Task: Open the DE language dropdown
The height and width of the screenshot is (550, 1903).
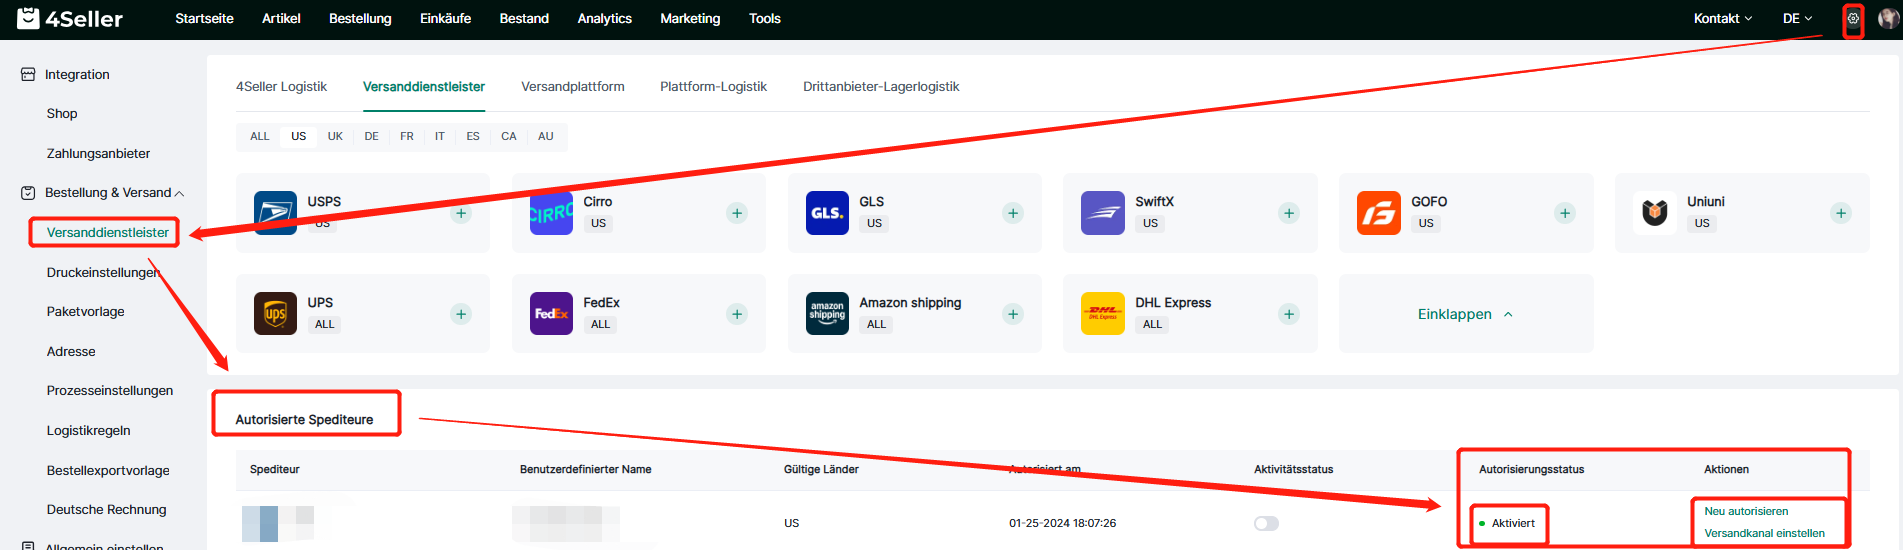Action: tap(1797, 19)
